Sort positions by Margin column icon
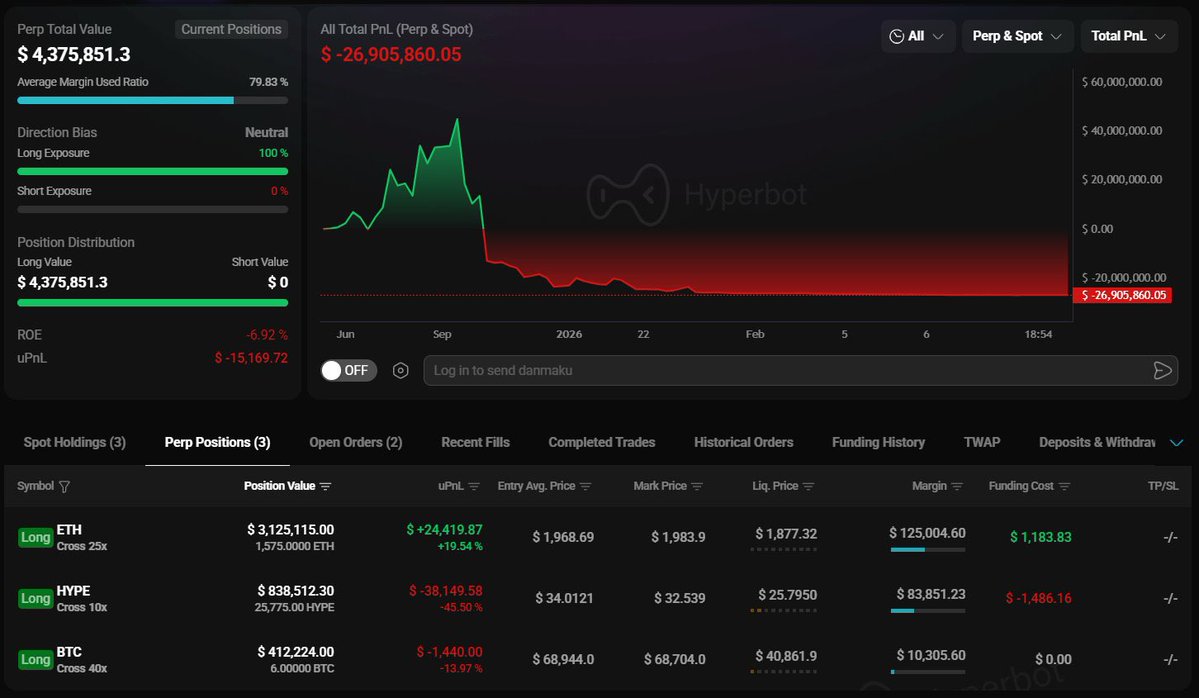This screenshot has height=698, width=1199. pos(957,487)
